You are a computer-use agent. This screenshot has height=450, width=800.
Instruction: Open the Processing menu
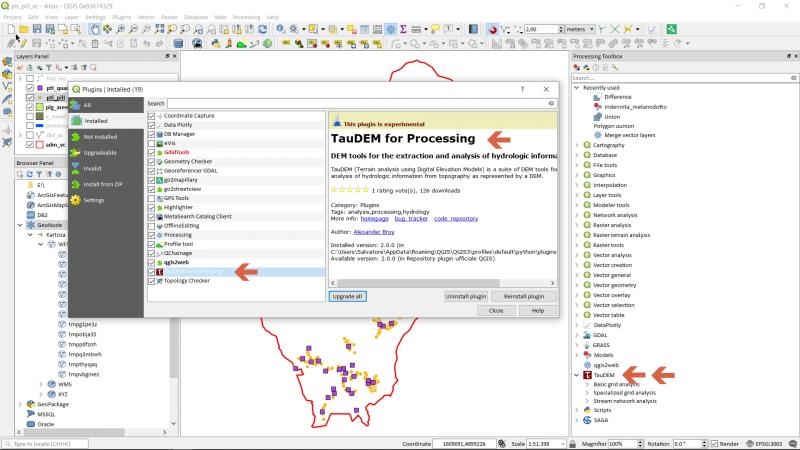click(x=246, y=17)
